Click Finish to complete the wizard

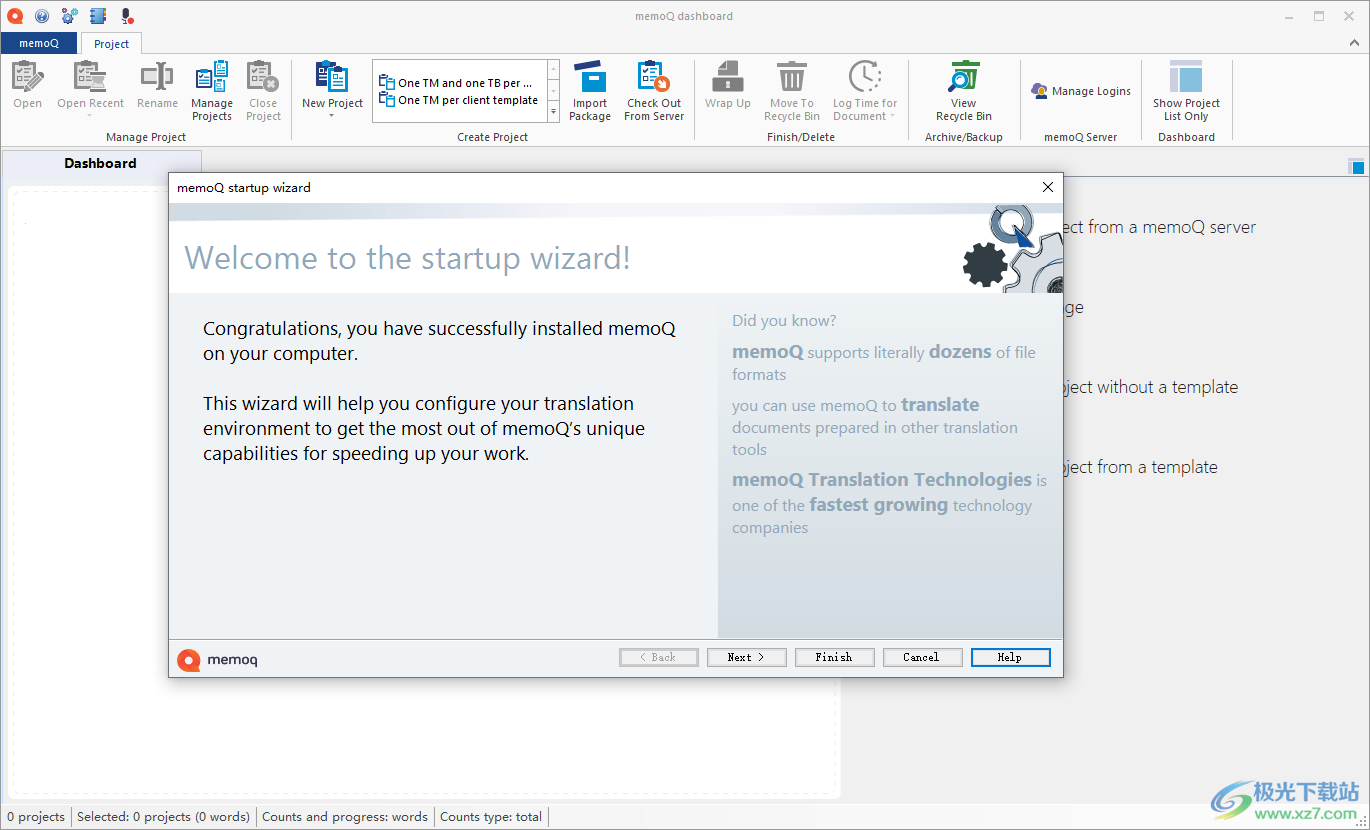(x=834, y=657)
